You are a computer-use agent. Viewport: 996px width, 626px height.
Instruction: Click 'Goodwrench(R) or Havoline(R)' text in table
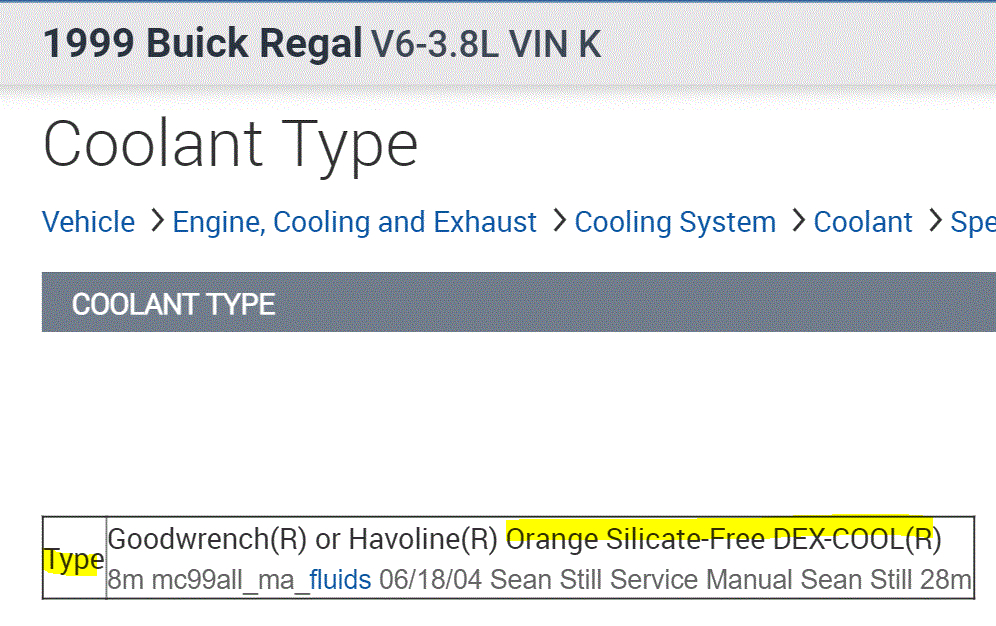(x=302, y=540)
